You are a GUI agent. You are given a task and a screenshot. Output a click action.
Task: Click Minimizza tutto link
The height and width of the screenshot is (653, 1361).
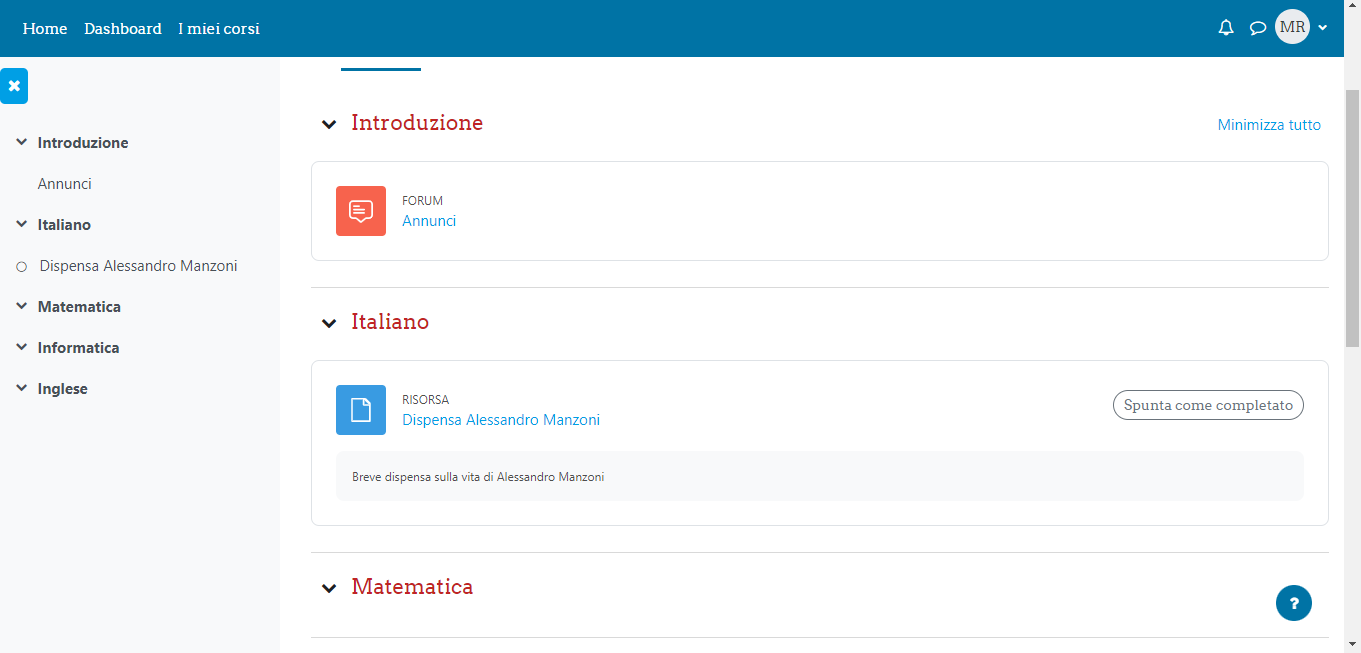click(1269, 125)
